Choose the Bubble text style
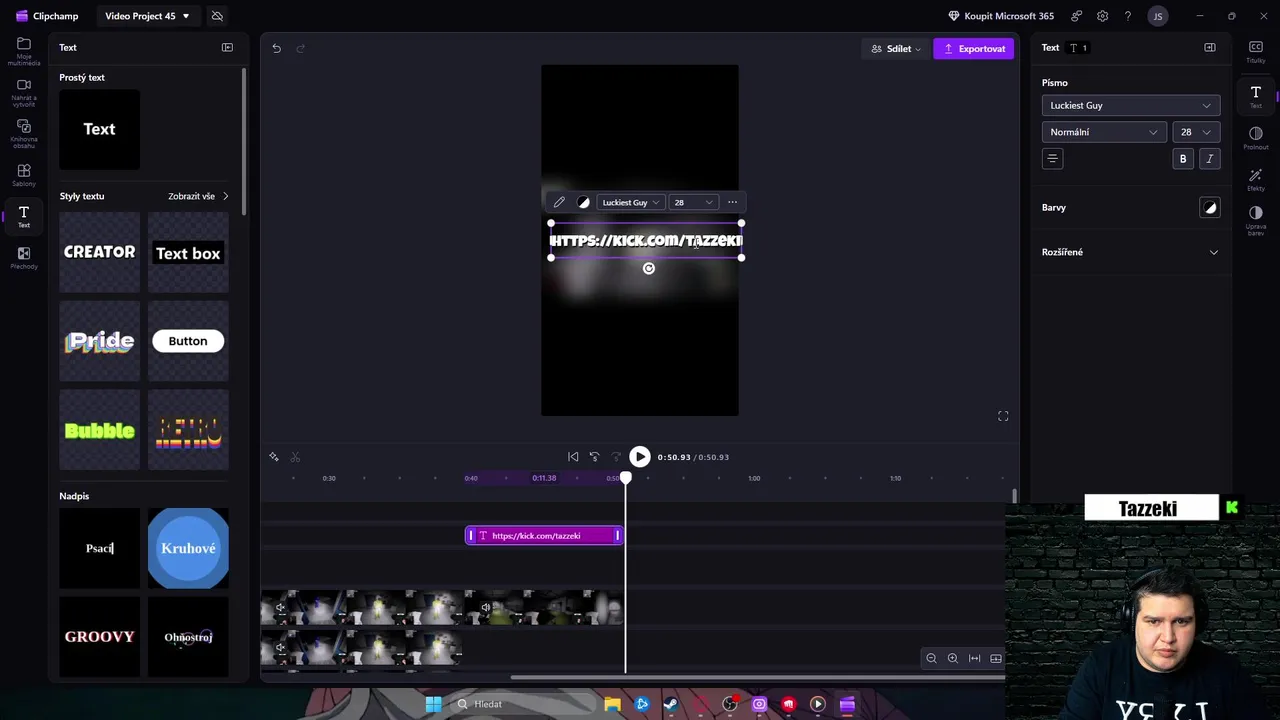The height and width of the screenshot is (720, 1280). (x=99, y=430)
